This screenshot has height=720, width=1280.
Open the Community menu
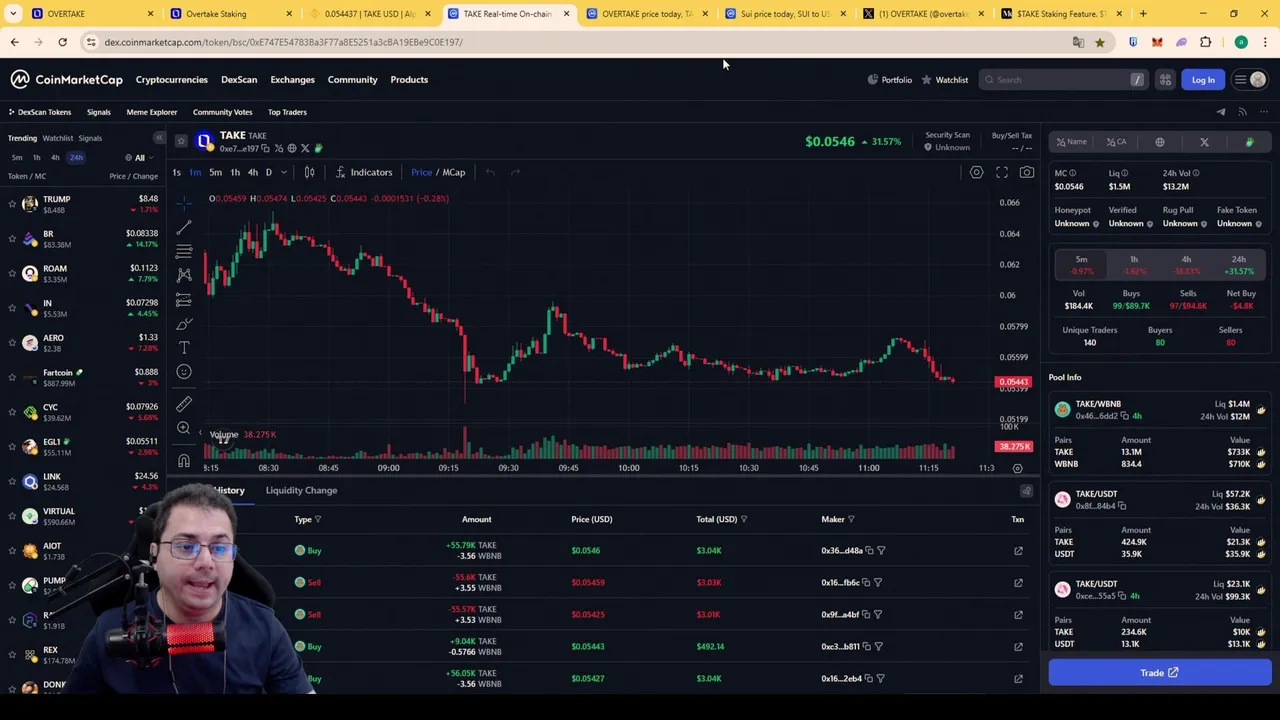352,80
